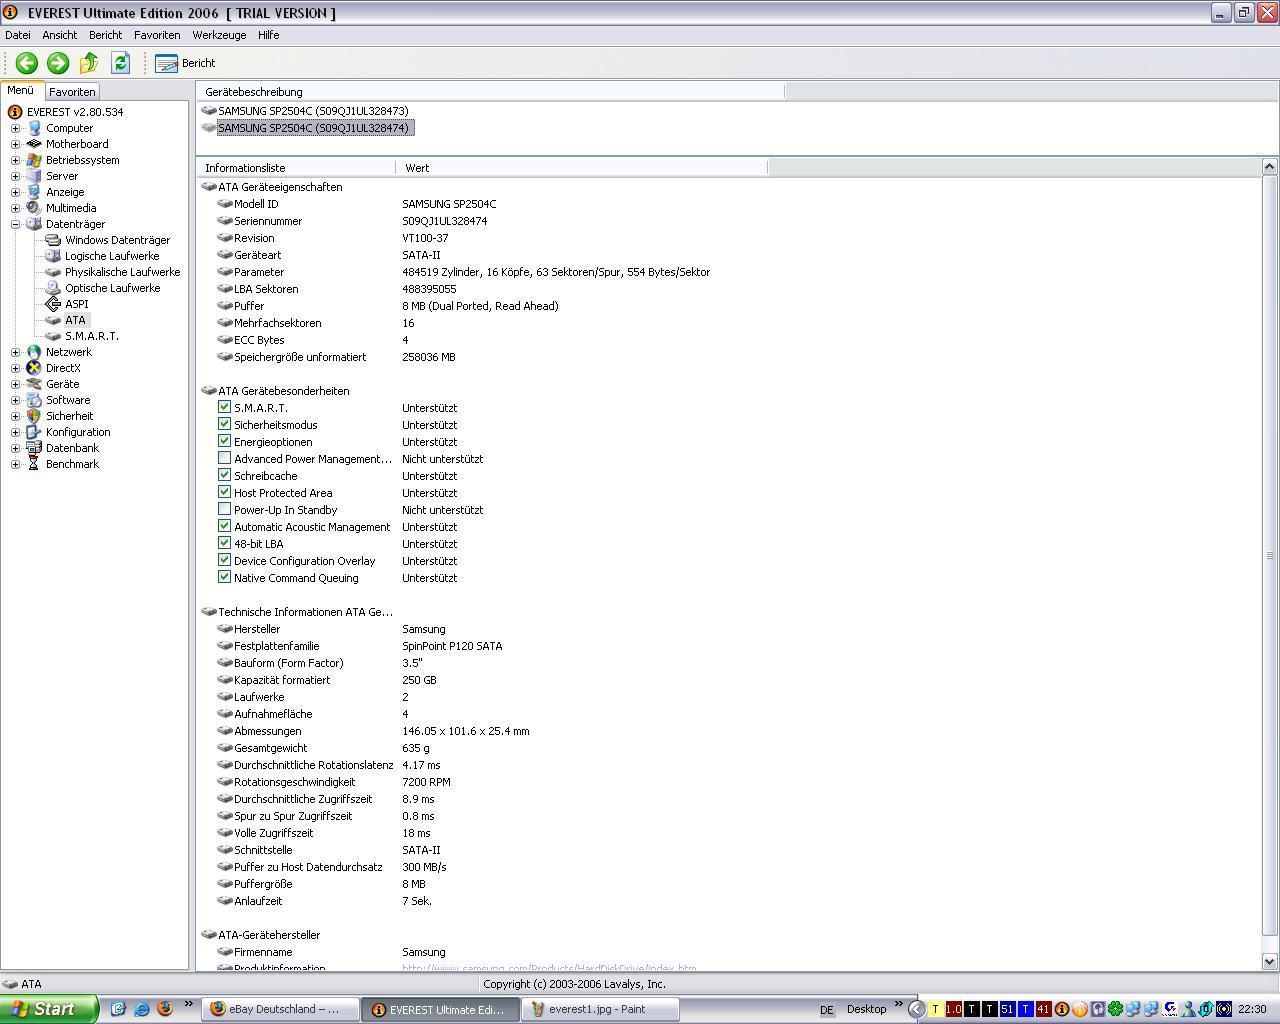This screenshot has height=1024, width=1280.
Task: Switch to the Favoriten sidebar tab
Action: point(72,92)
